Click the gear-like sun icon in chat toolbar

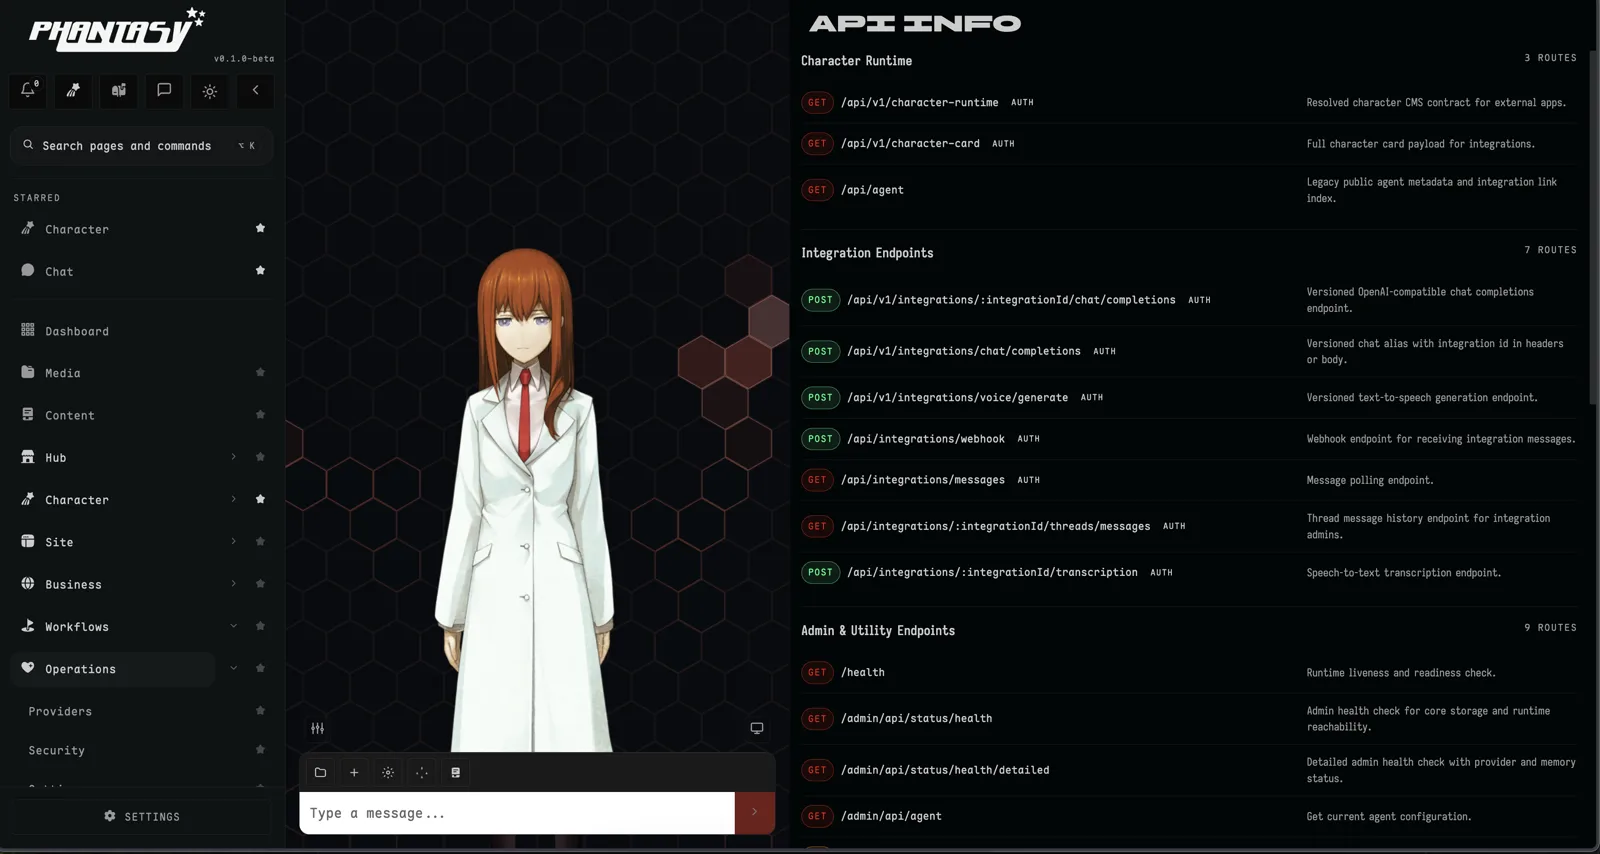tap(388, 772)
